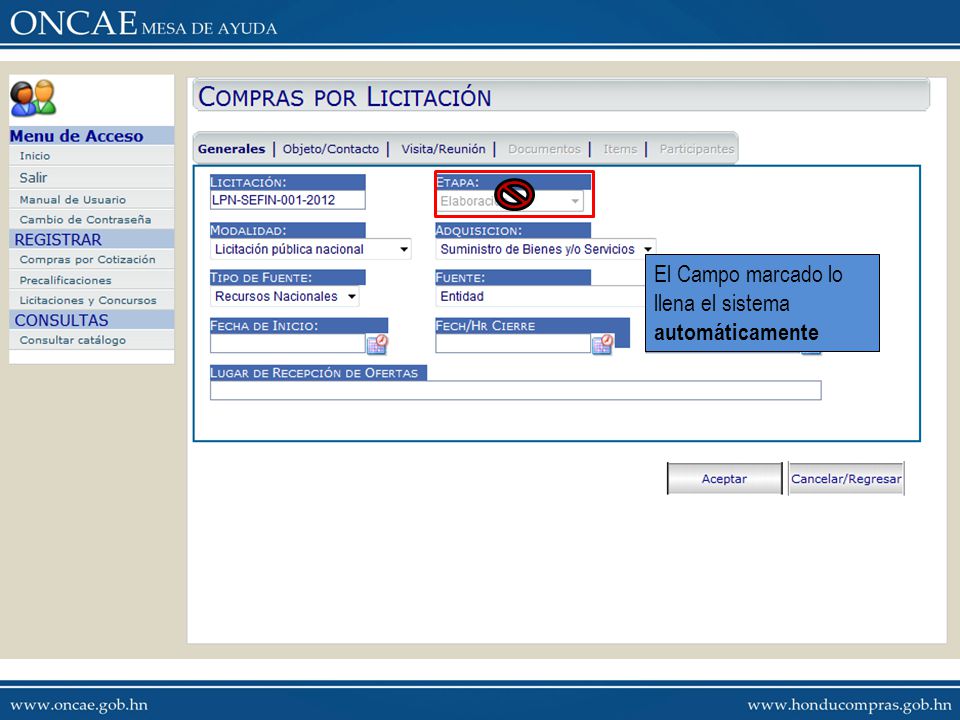Open the Manual de Usuario link
The image size is (960, 720).
72,200
